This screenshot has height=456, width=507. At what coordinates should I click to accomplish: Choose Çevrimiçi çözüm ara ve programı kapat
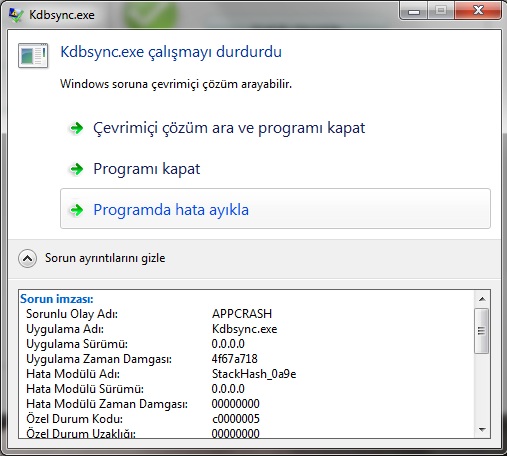[x=229, y=128]
